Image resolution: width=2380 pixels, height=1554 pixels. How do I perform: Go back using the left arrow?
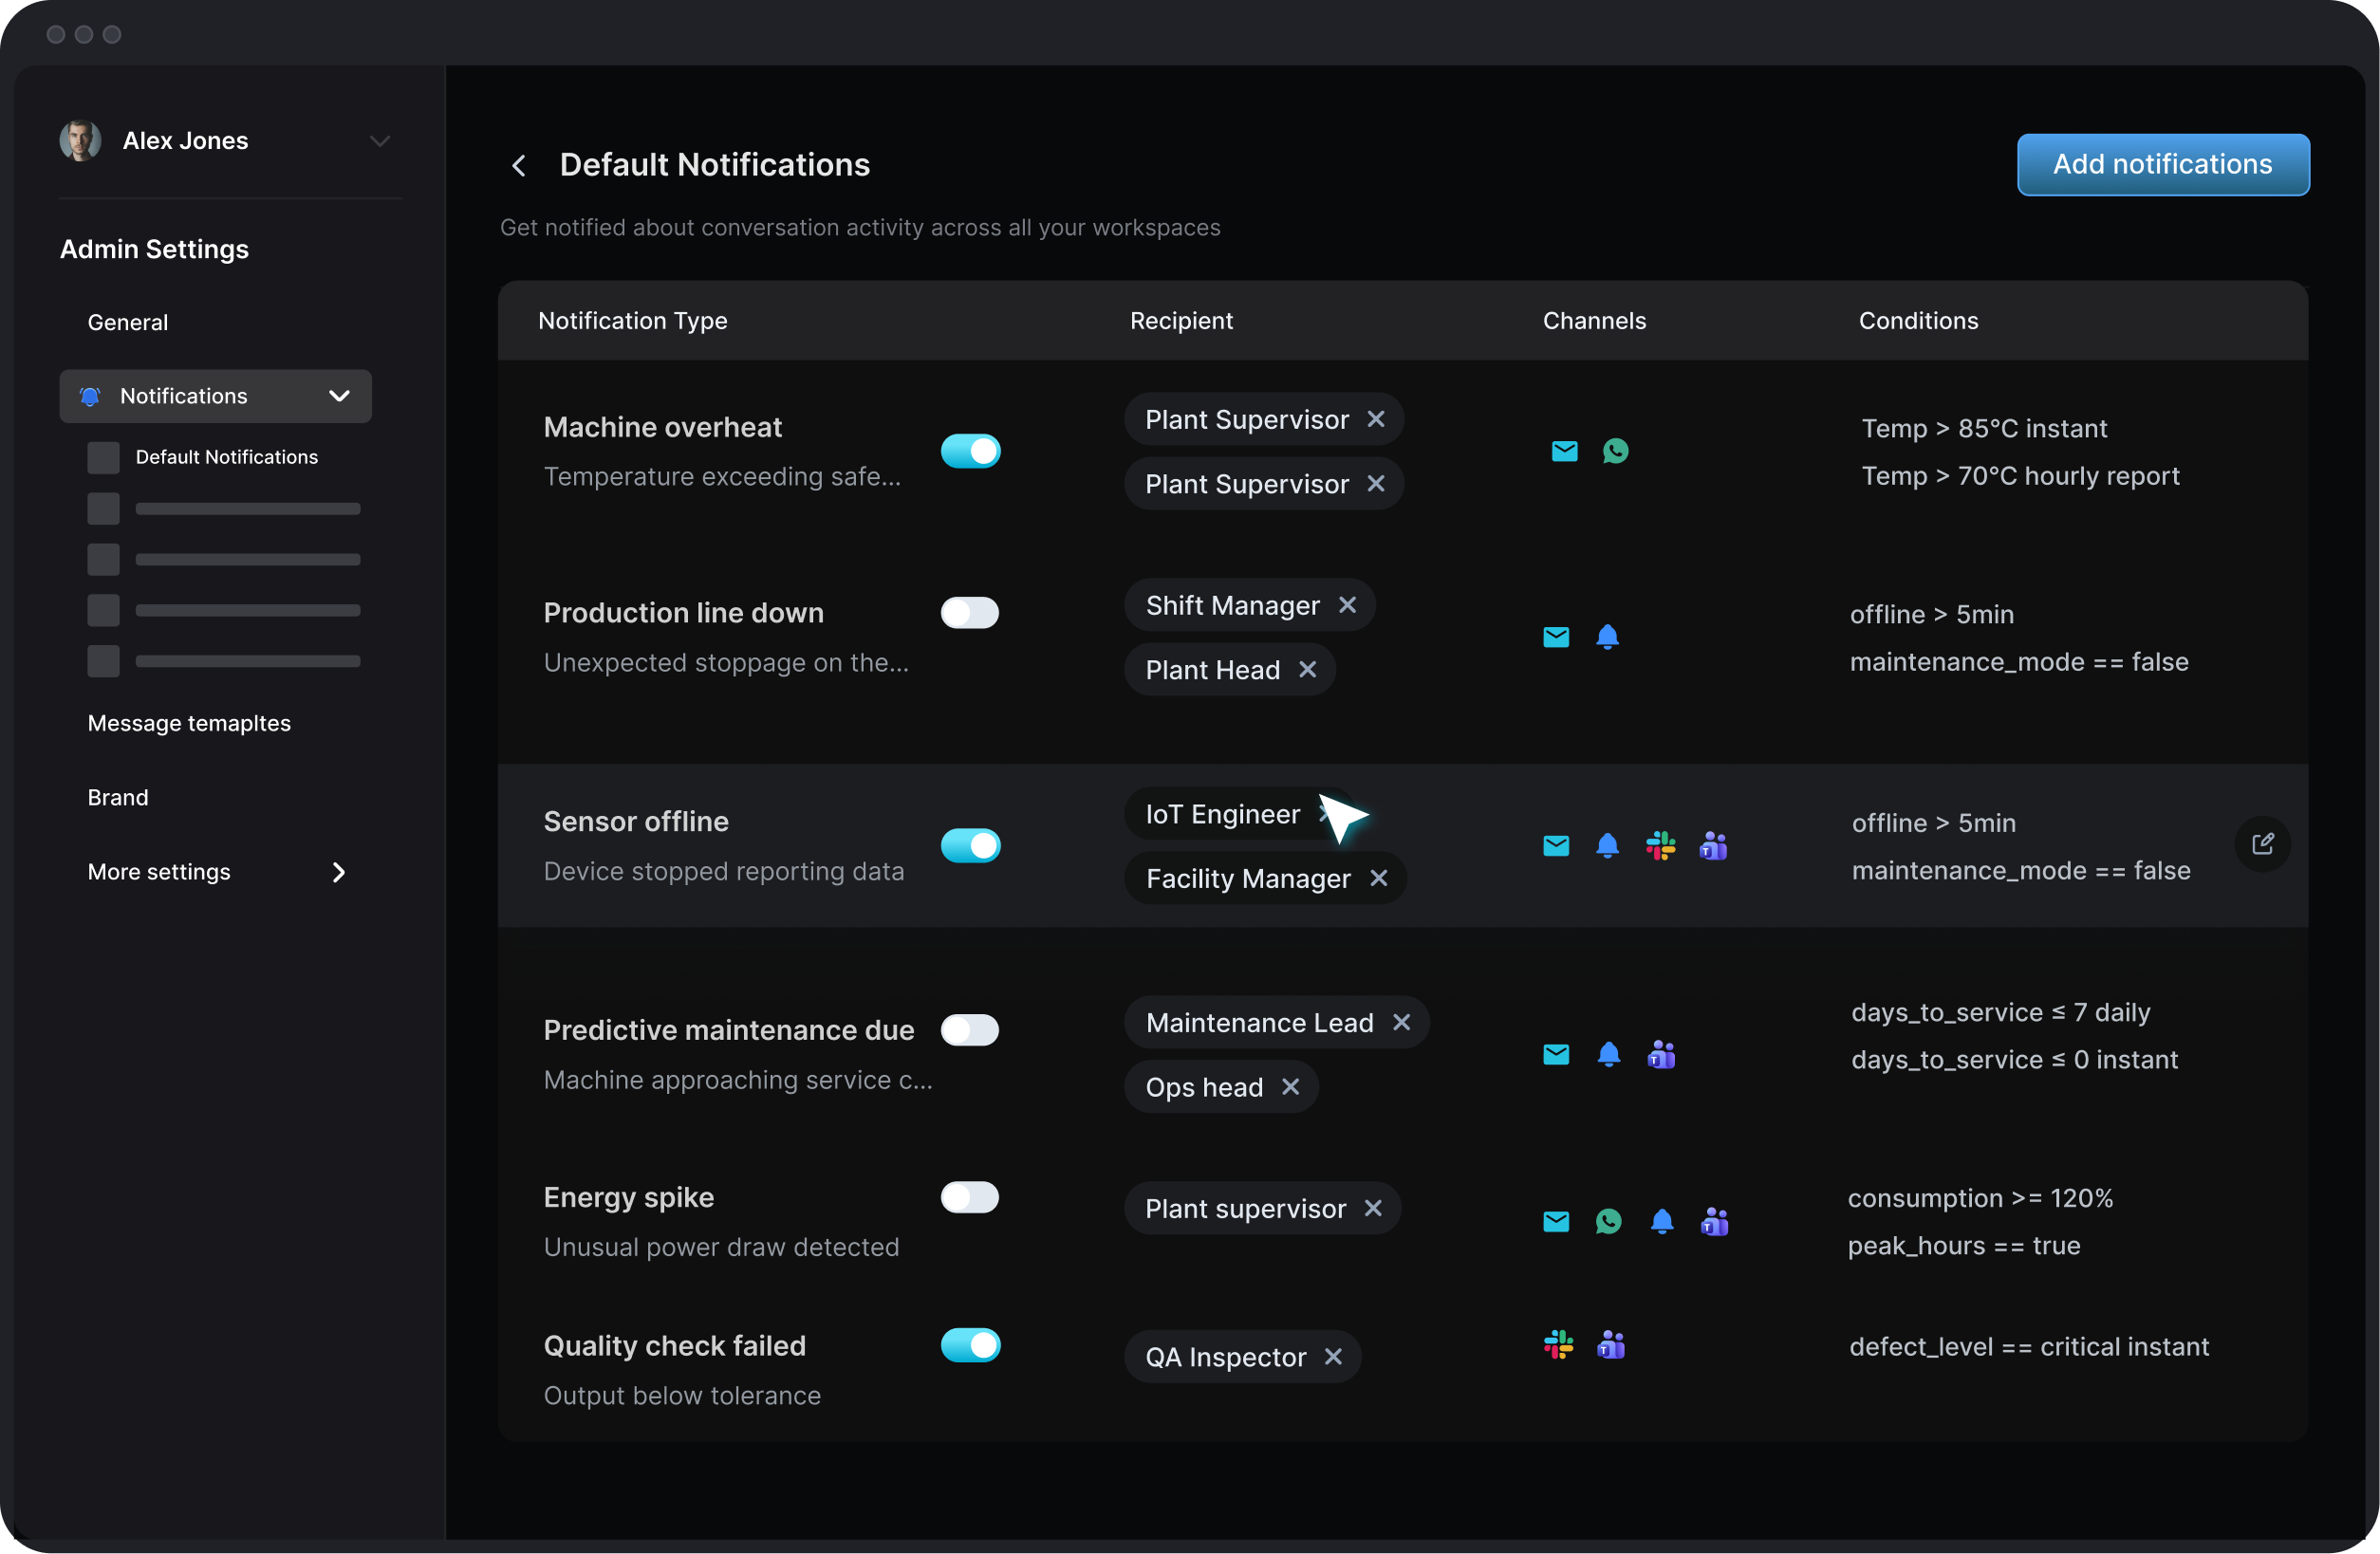point(519,166)
